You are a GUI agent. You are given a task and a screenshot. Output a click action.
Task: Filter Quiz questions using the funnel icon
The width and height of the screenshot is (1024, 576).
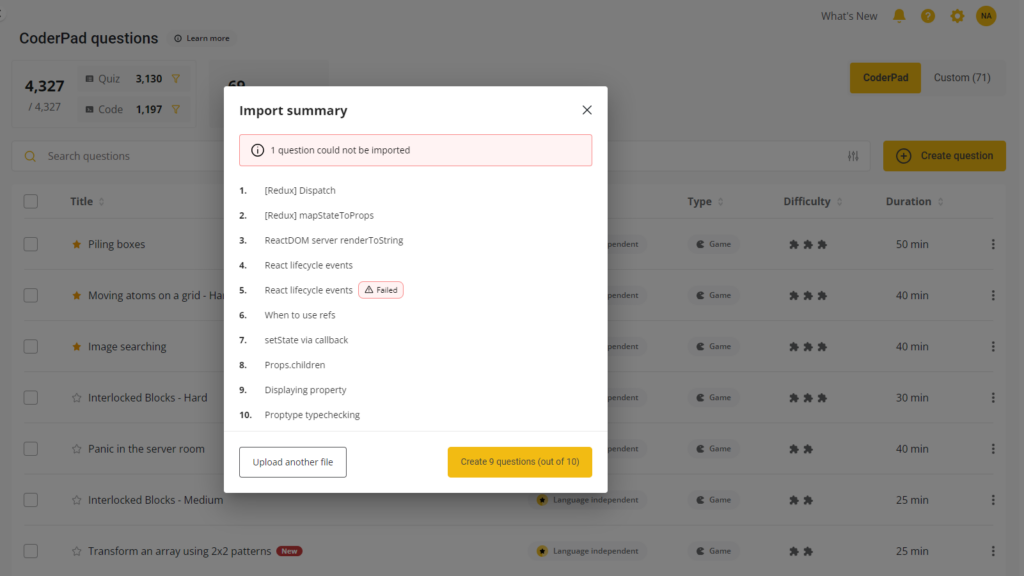[176, 79]
